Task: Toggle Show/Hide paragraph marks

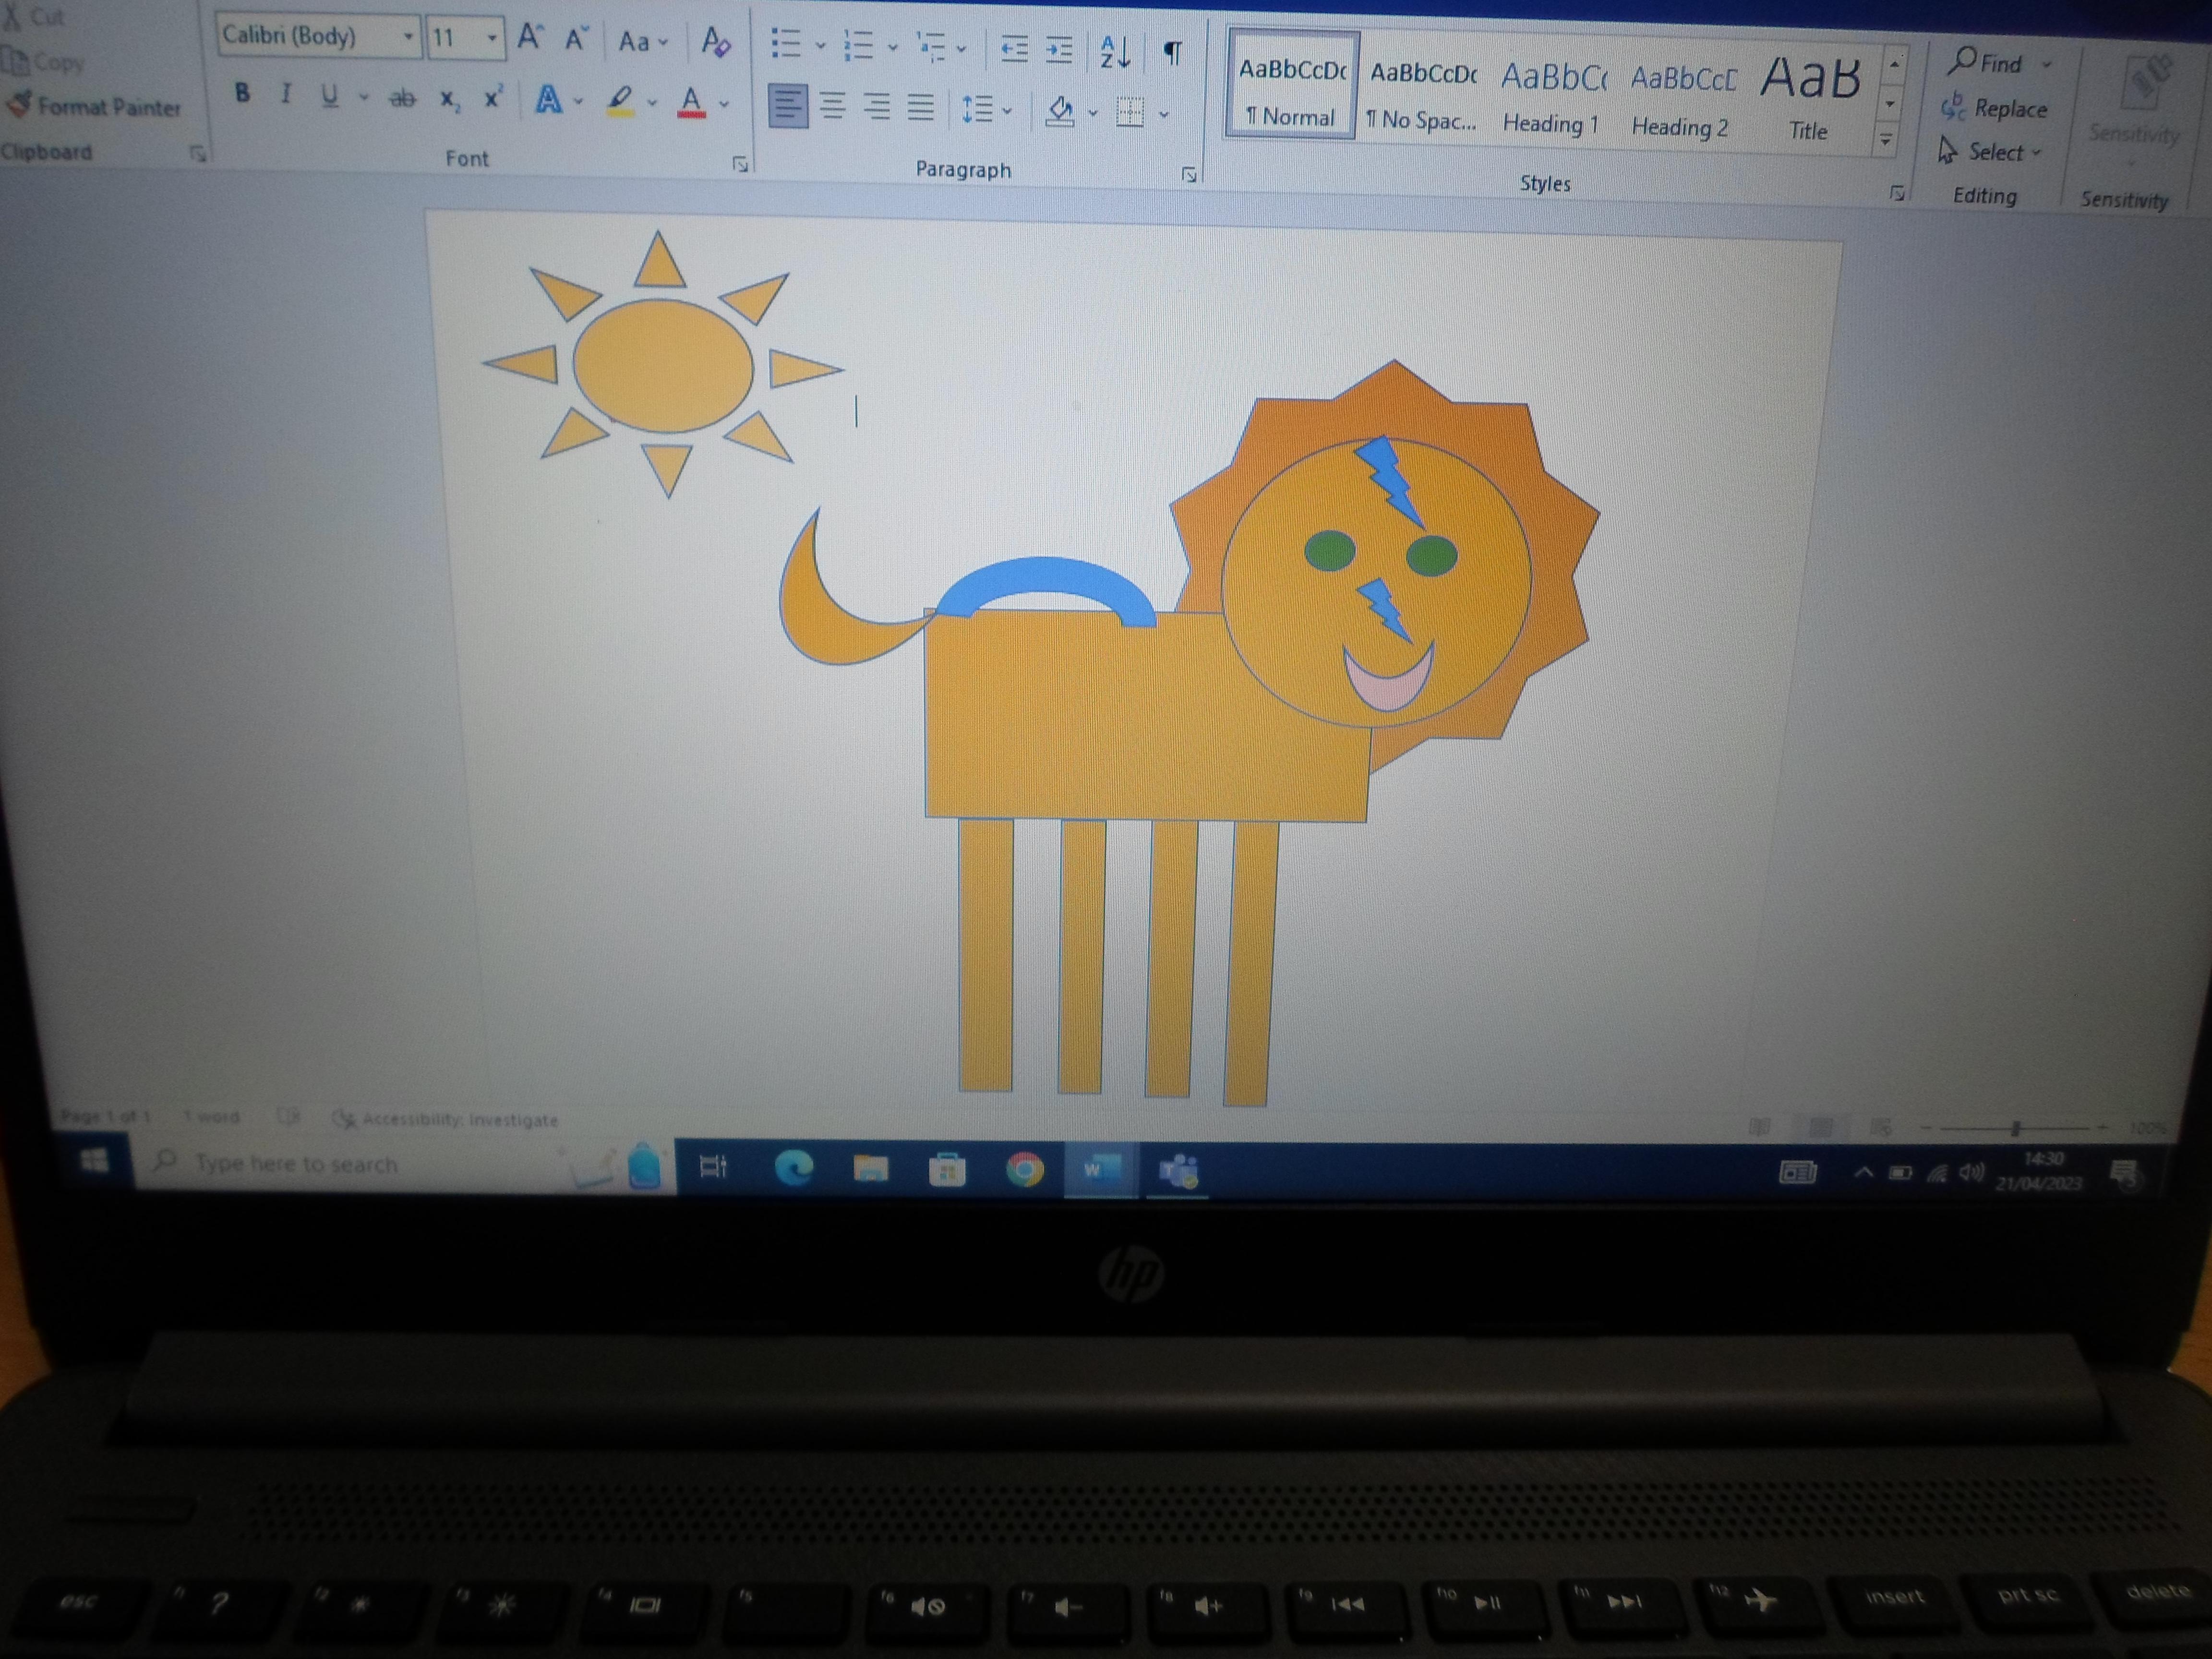Action: click(x=1173, y=53)
